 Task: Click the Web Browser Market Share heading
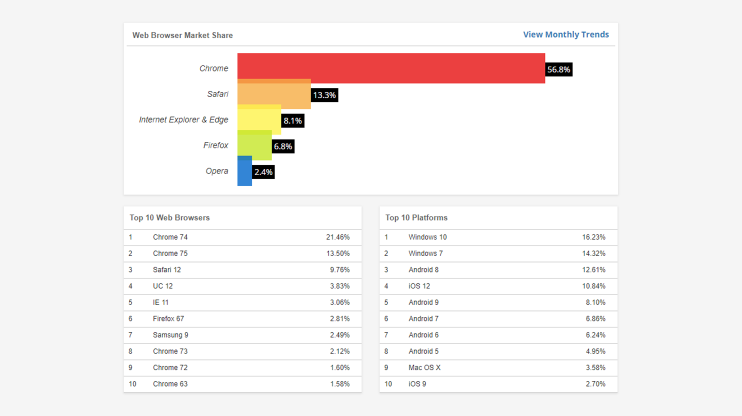click(183, 35)
